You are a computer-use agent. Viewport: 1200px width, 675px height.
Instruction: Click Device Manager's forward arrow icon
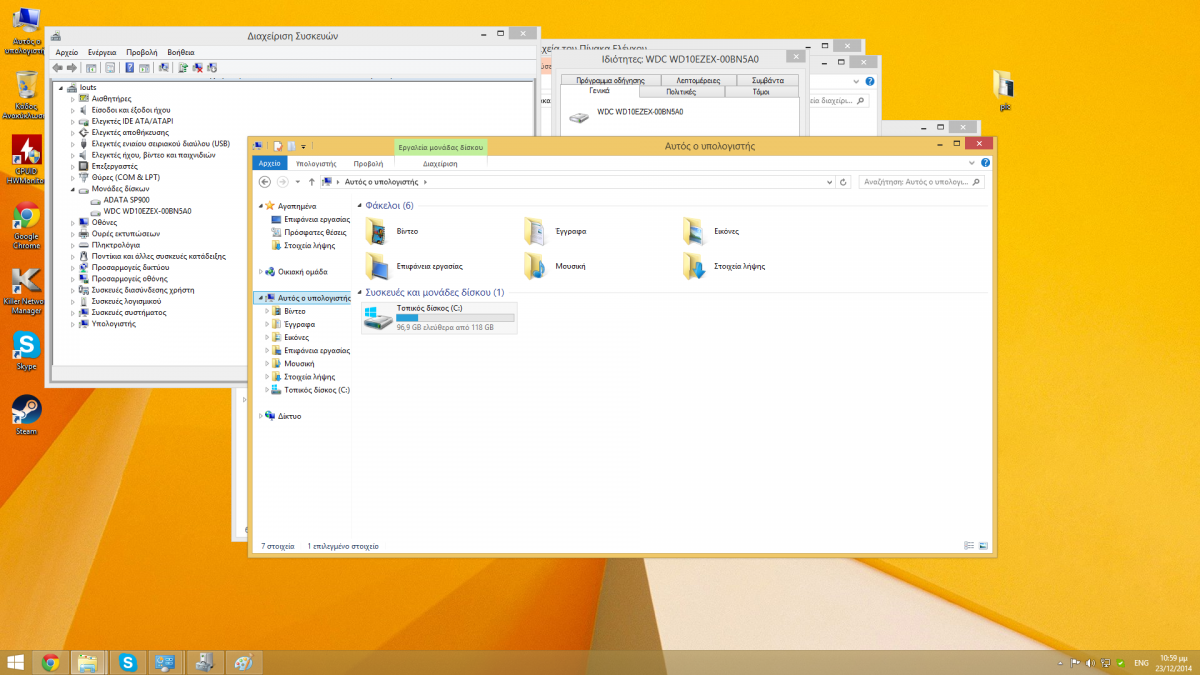[x=71, y=68]
